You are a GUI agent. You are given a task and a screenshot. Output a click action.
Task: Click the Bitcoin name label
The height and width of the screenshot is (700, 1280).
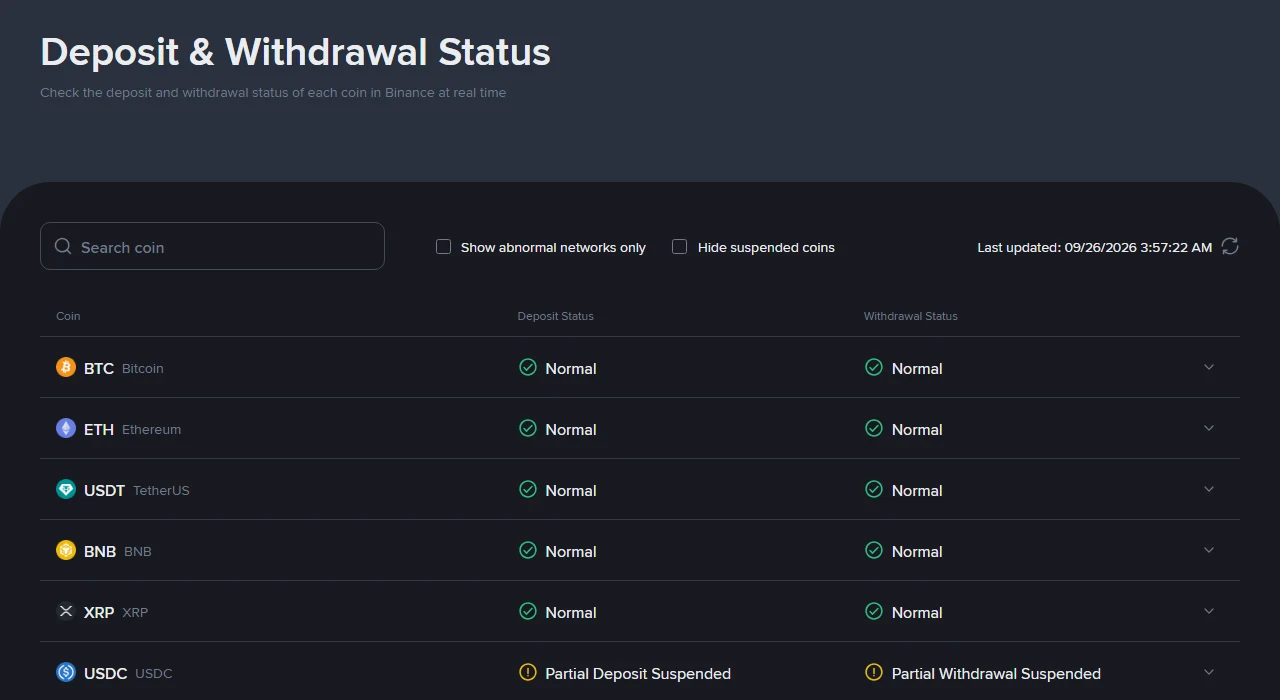[143, 368]
